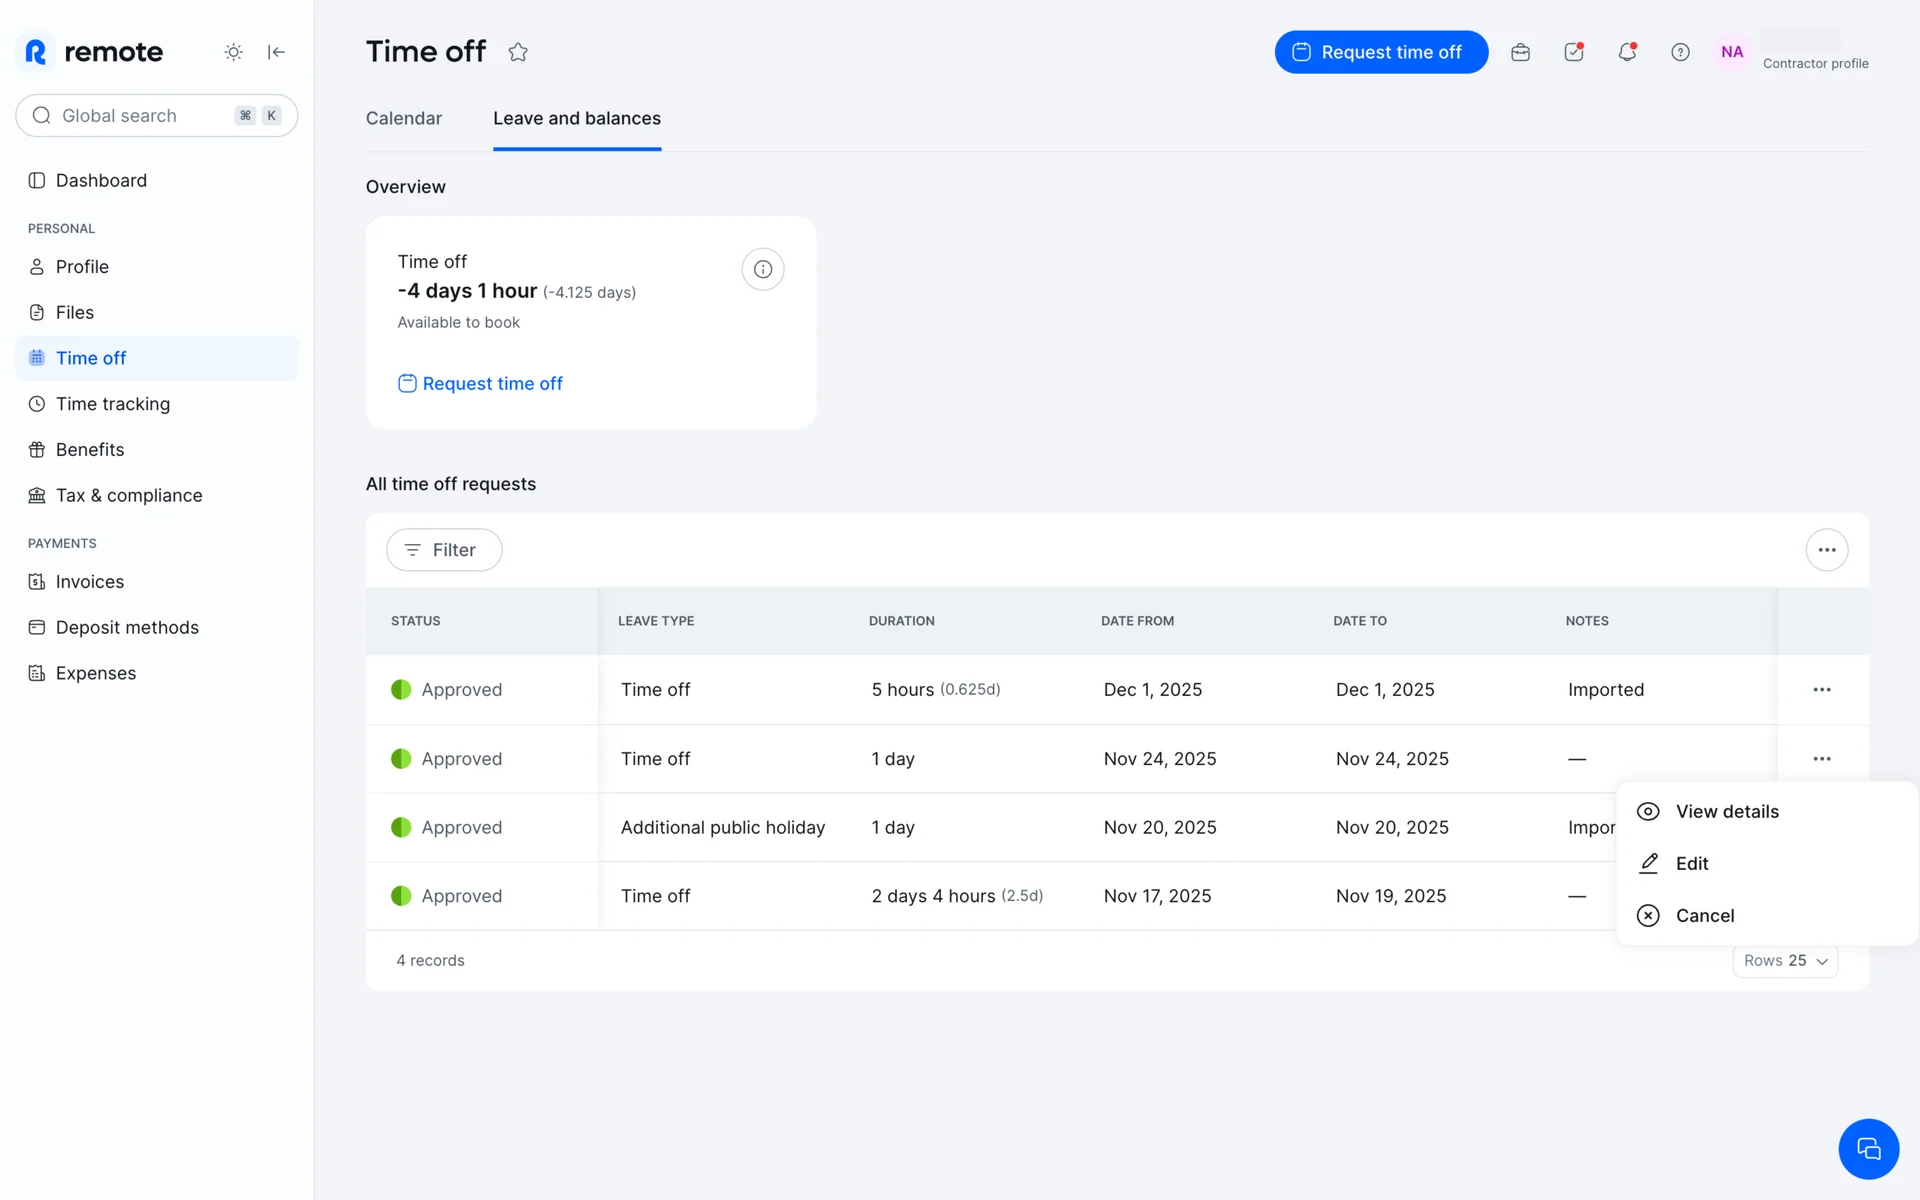Open actions menu for Dec 1 request

click(1821, 690)
